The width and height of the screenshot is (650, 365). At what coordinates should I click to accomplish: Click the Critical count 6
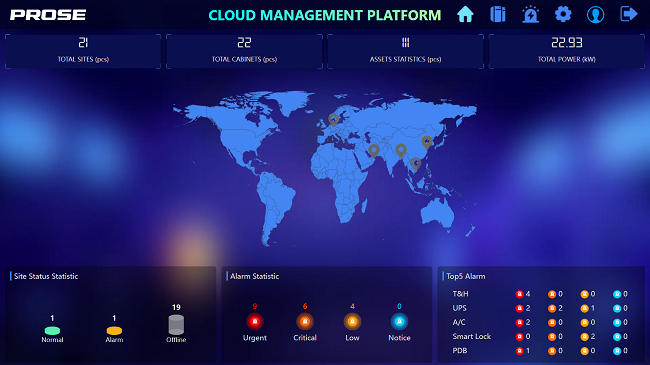coord(305,307)
